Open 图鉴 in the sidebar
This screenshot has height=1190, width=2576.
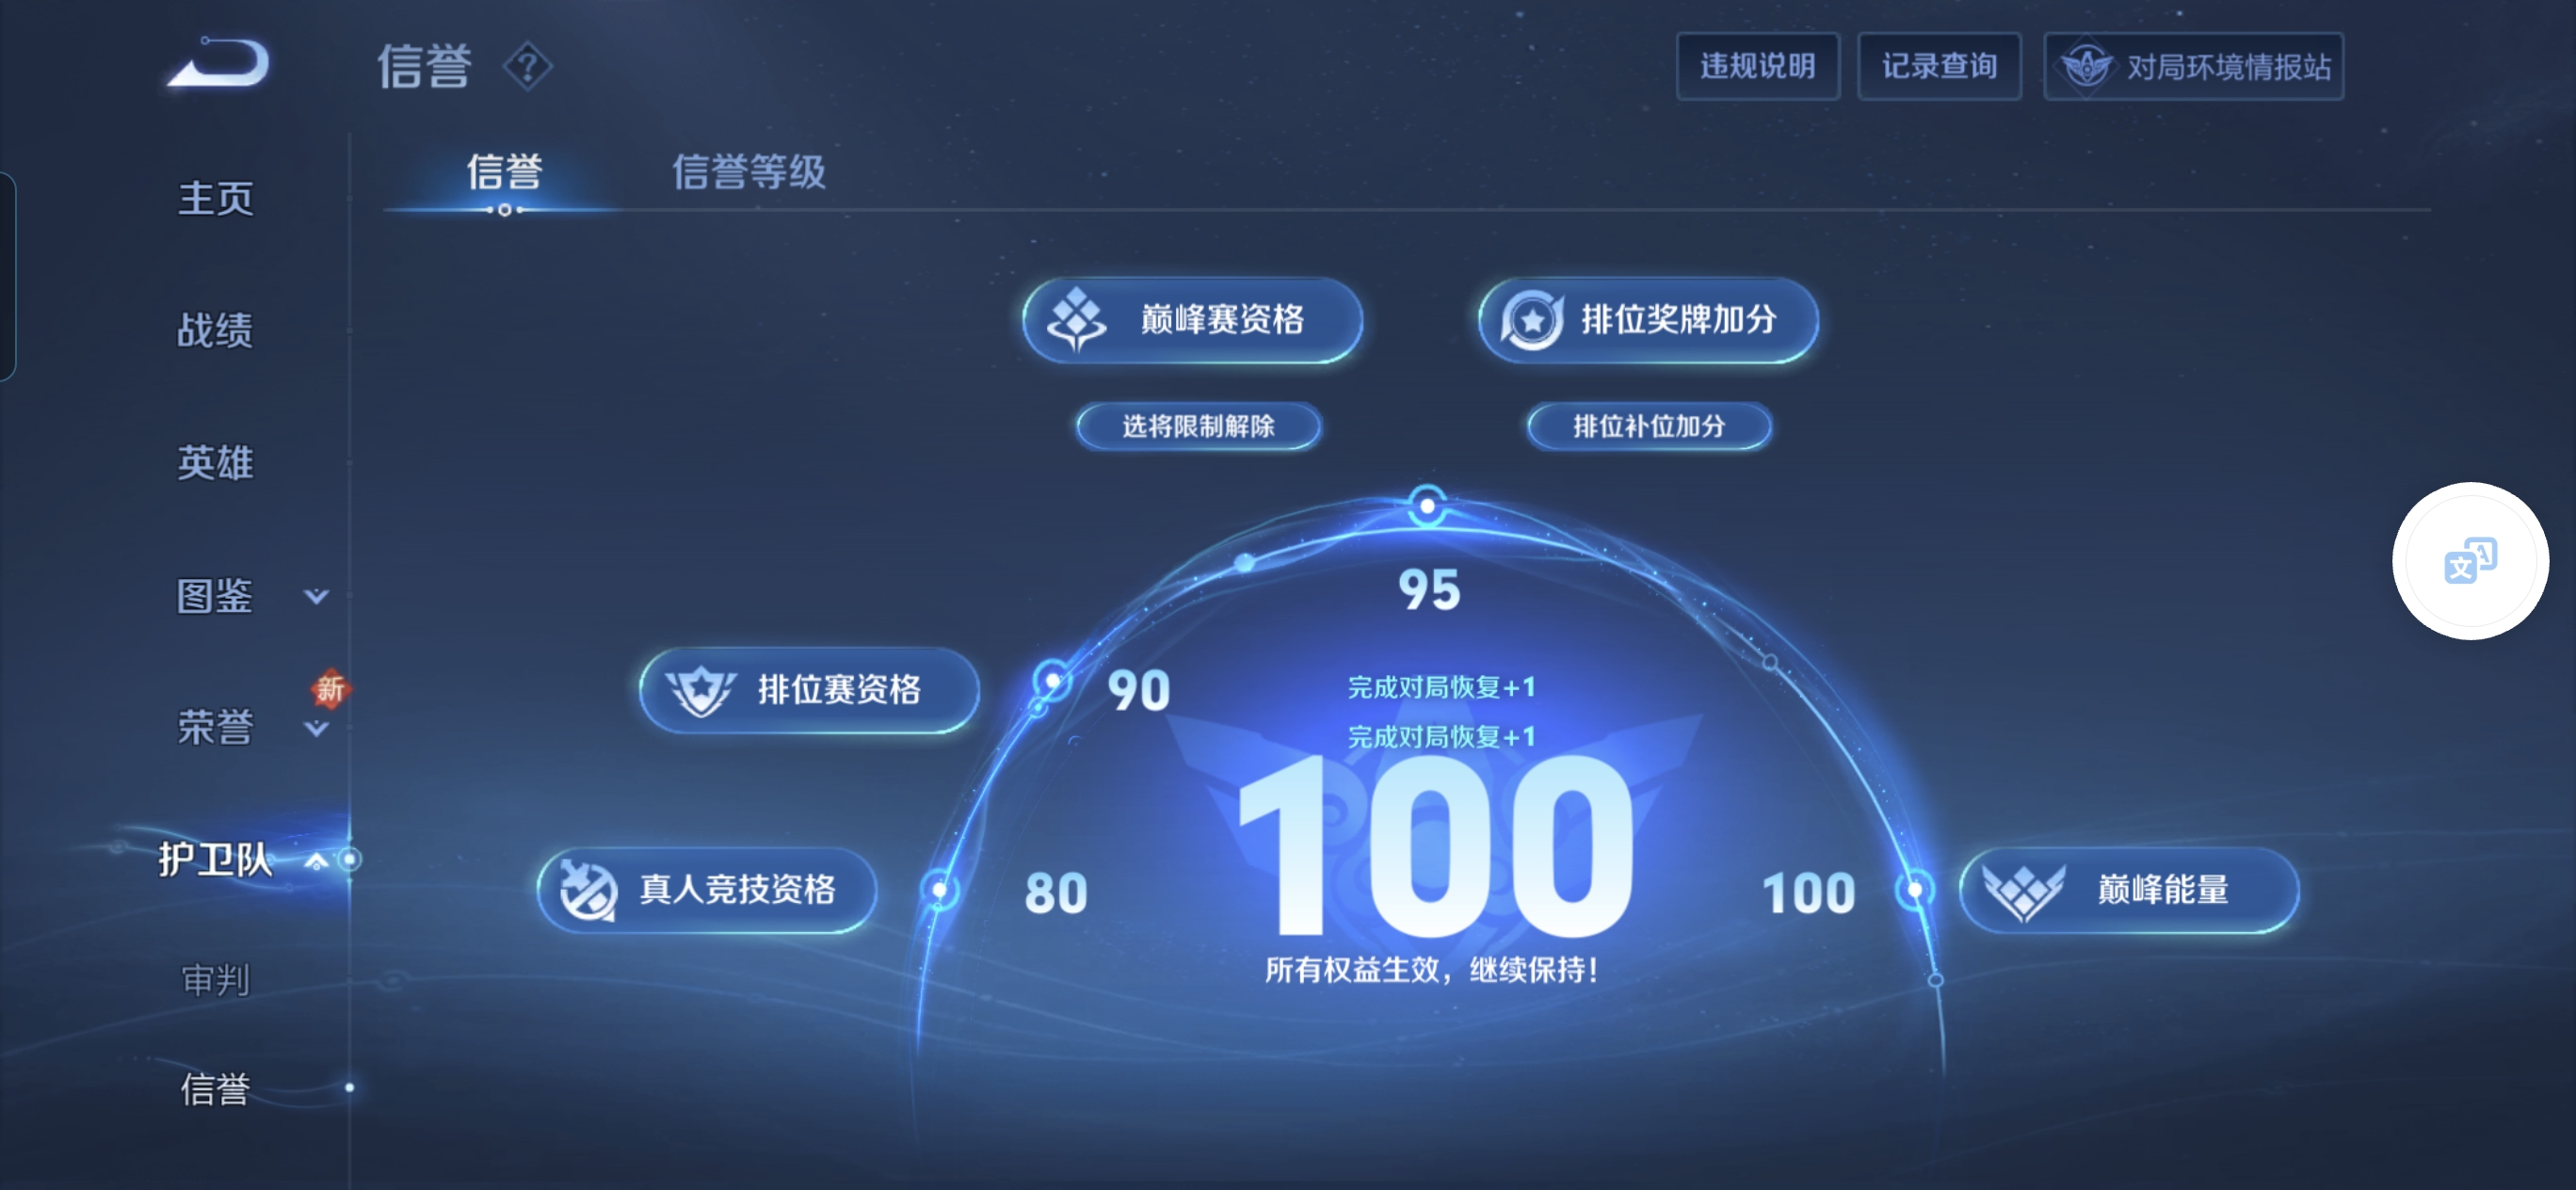click(x=215, y=596)
